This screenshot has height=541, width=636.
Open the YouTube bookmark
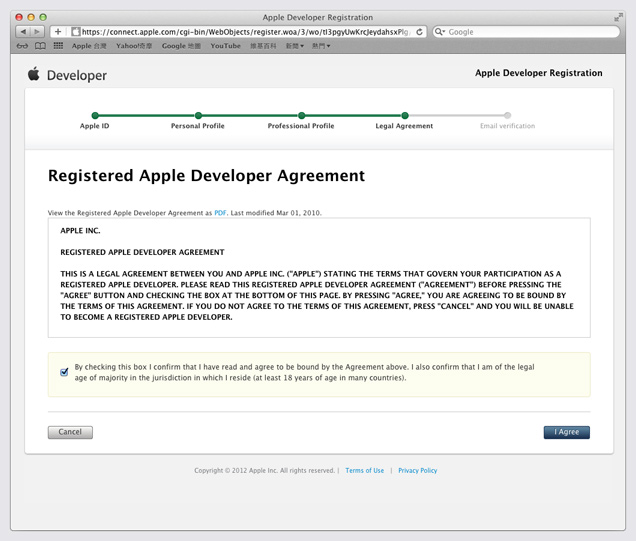[x=226, y=46]
